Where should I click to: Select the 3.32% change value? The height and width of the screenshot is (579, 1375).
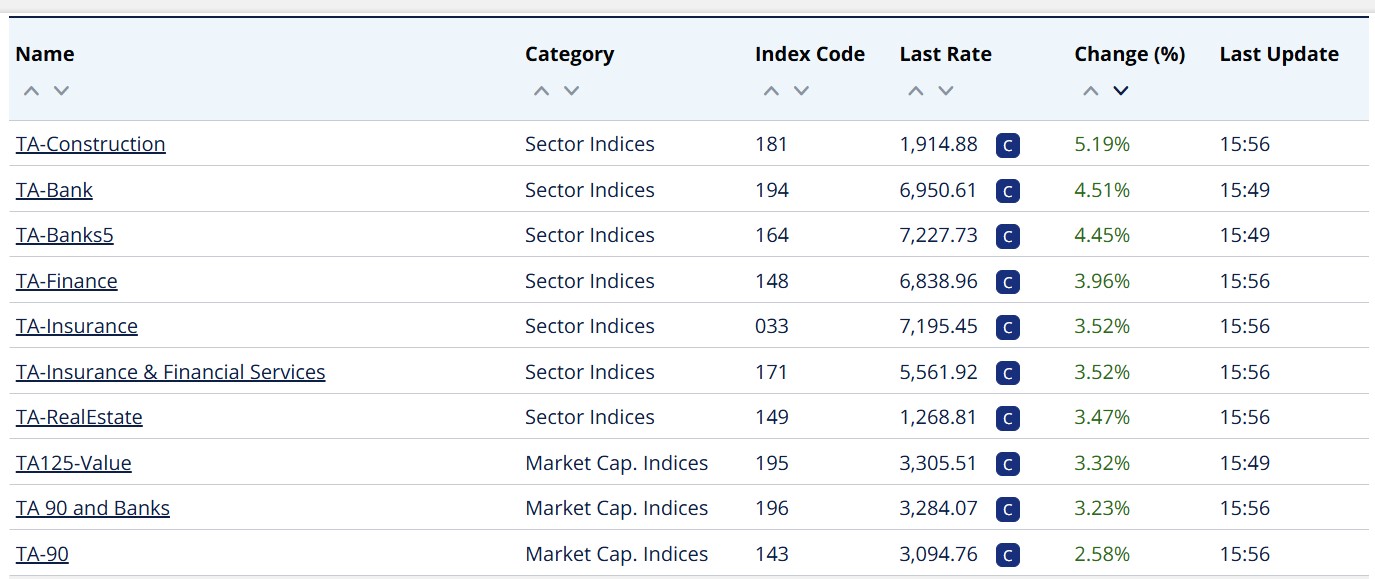pos(1102,463)
